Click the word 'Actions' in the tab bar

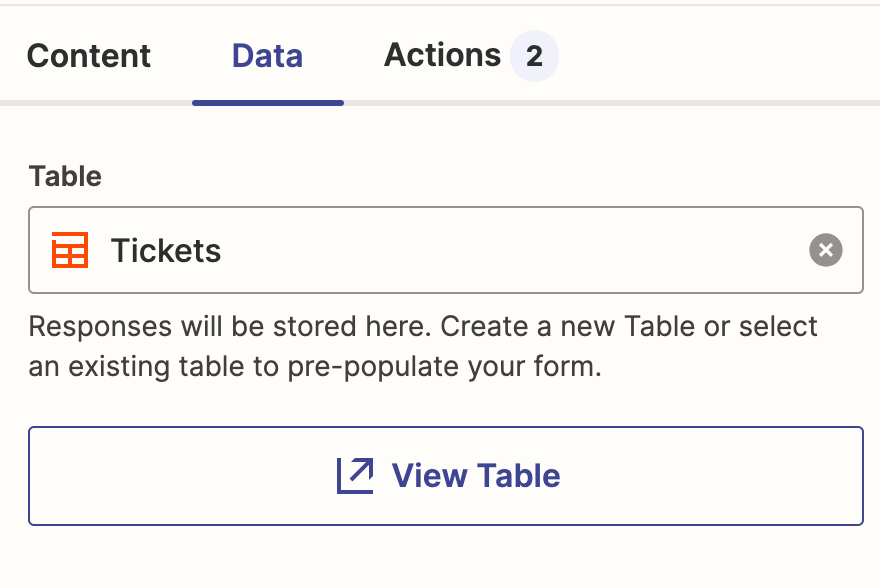(x=442, y=56)
